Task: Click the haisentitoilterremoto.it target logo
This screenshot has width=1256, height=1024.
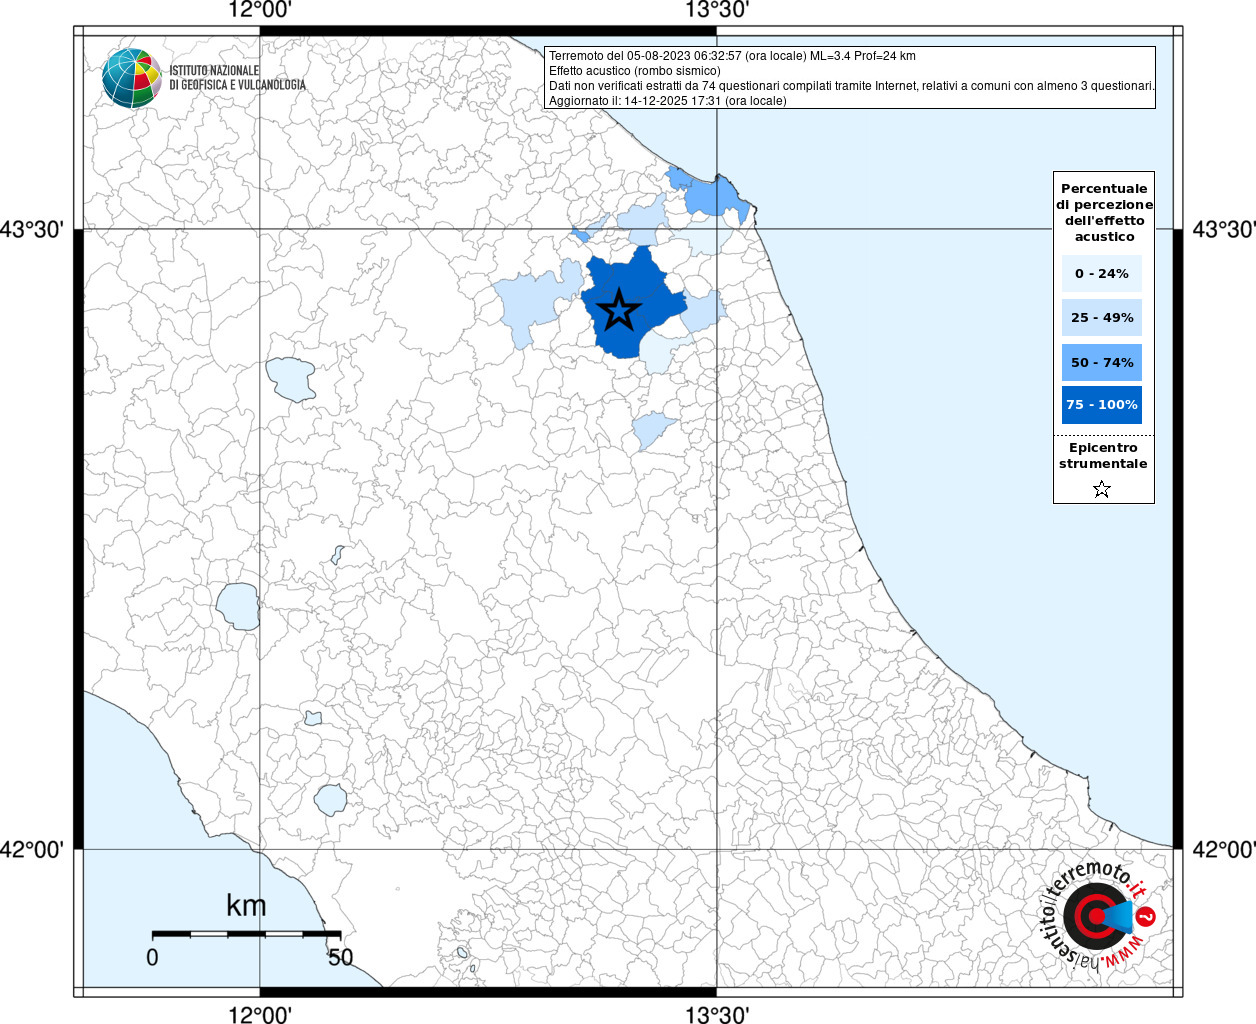Action: click(1099, 916)
